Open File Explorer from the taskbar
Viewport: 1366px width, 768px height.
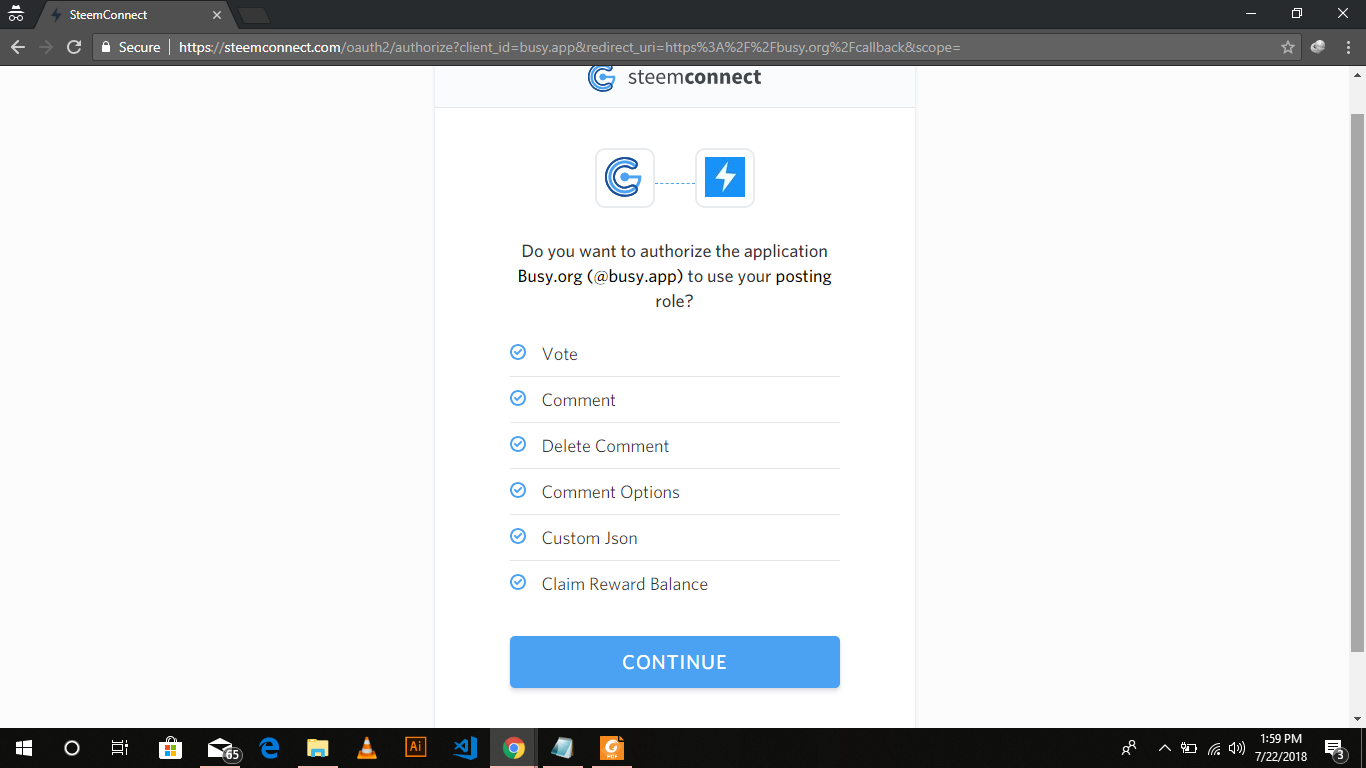[318, 748]
